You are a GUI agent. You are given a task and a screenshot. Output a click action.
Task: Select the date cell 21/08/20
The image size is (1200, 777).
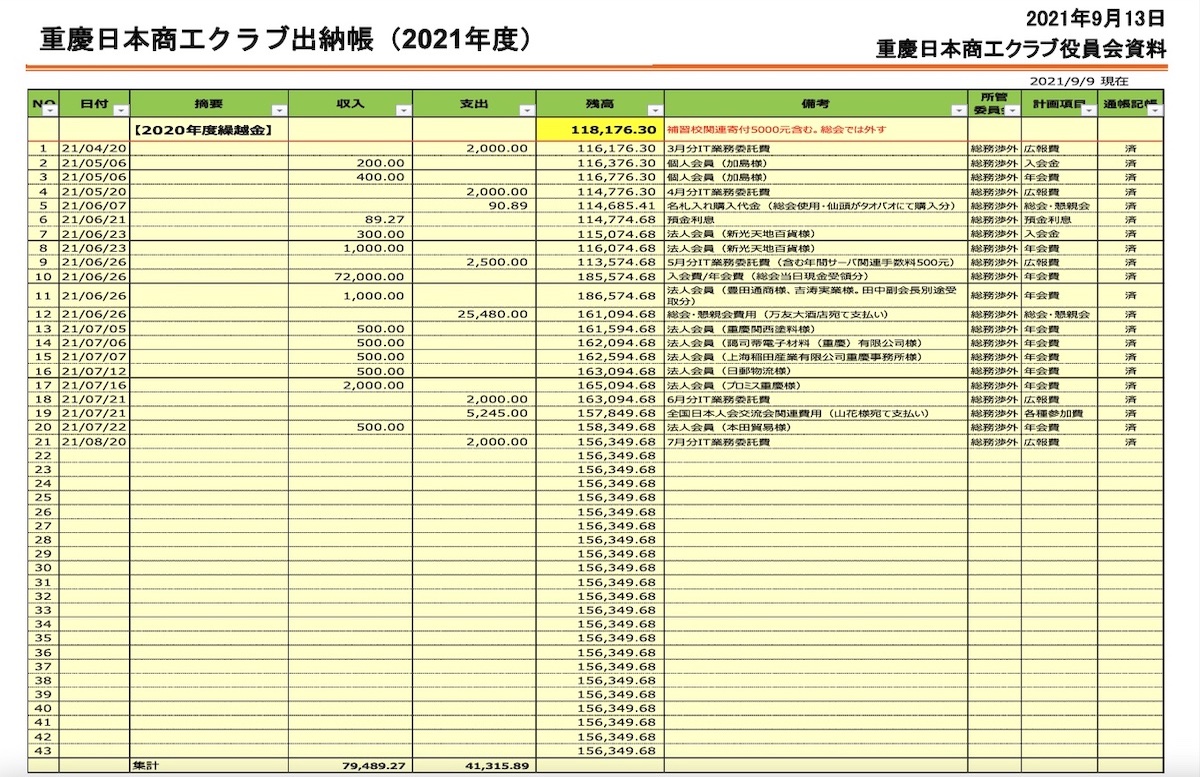click(x=95, y=441)
